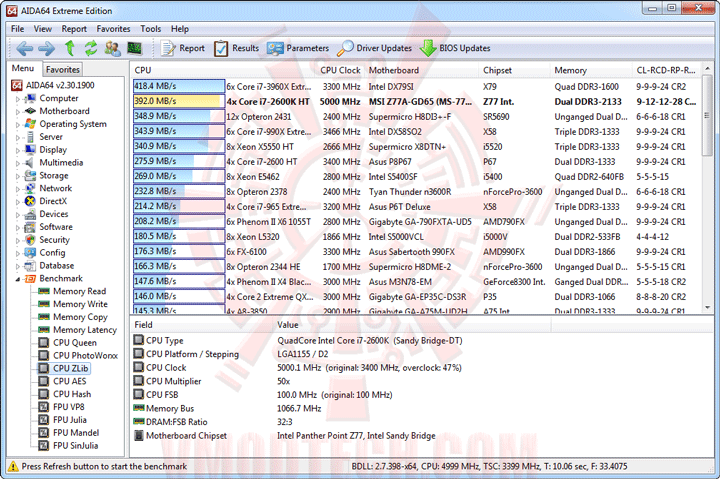
Task: Go forward with the blue right arrow
Action: tap(46, 48)
